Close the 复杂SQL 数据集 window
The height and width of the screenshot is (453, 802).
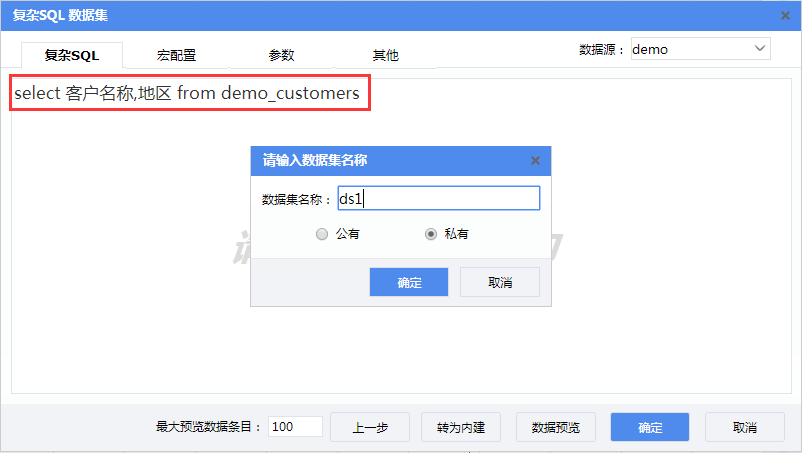pos(785,14)
